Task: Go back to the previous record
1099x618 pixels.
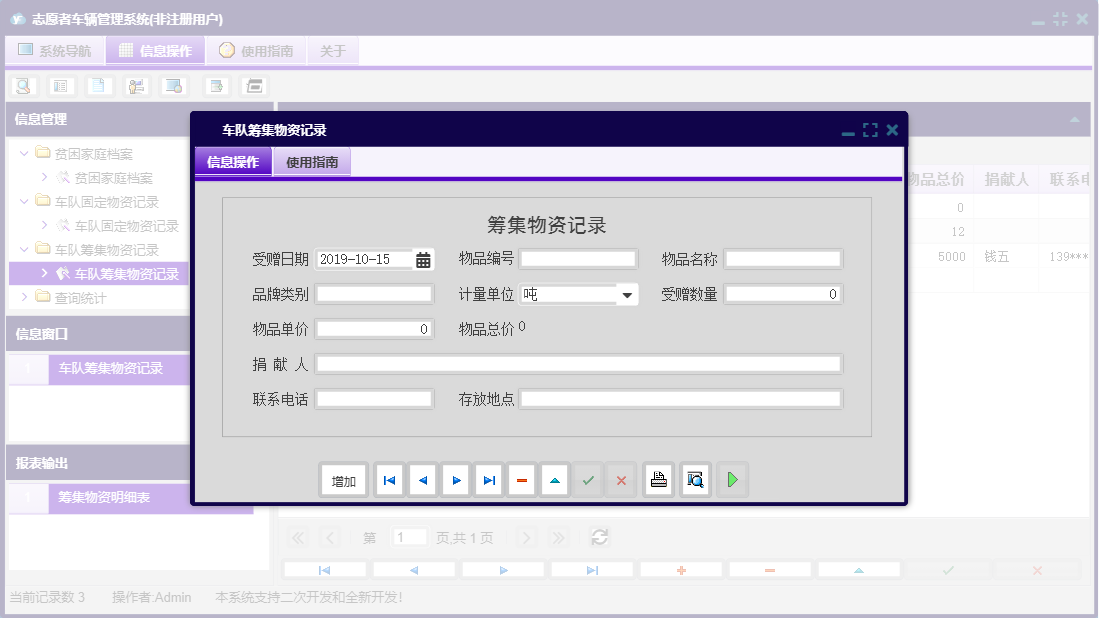Action: [x=422, y=479]
